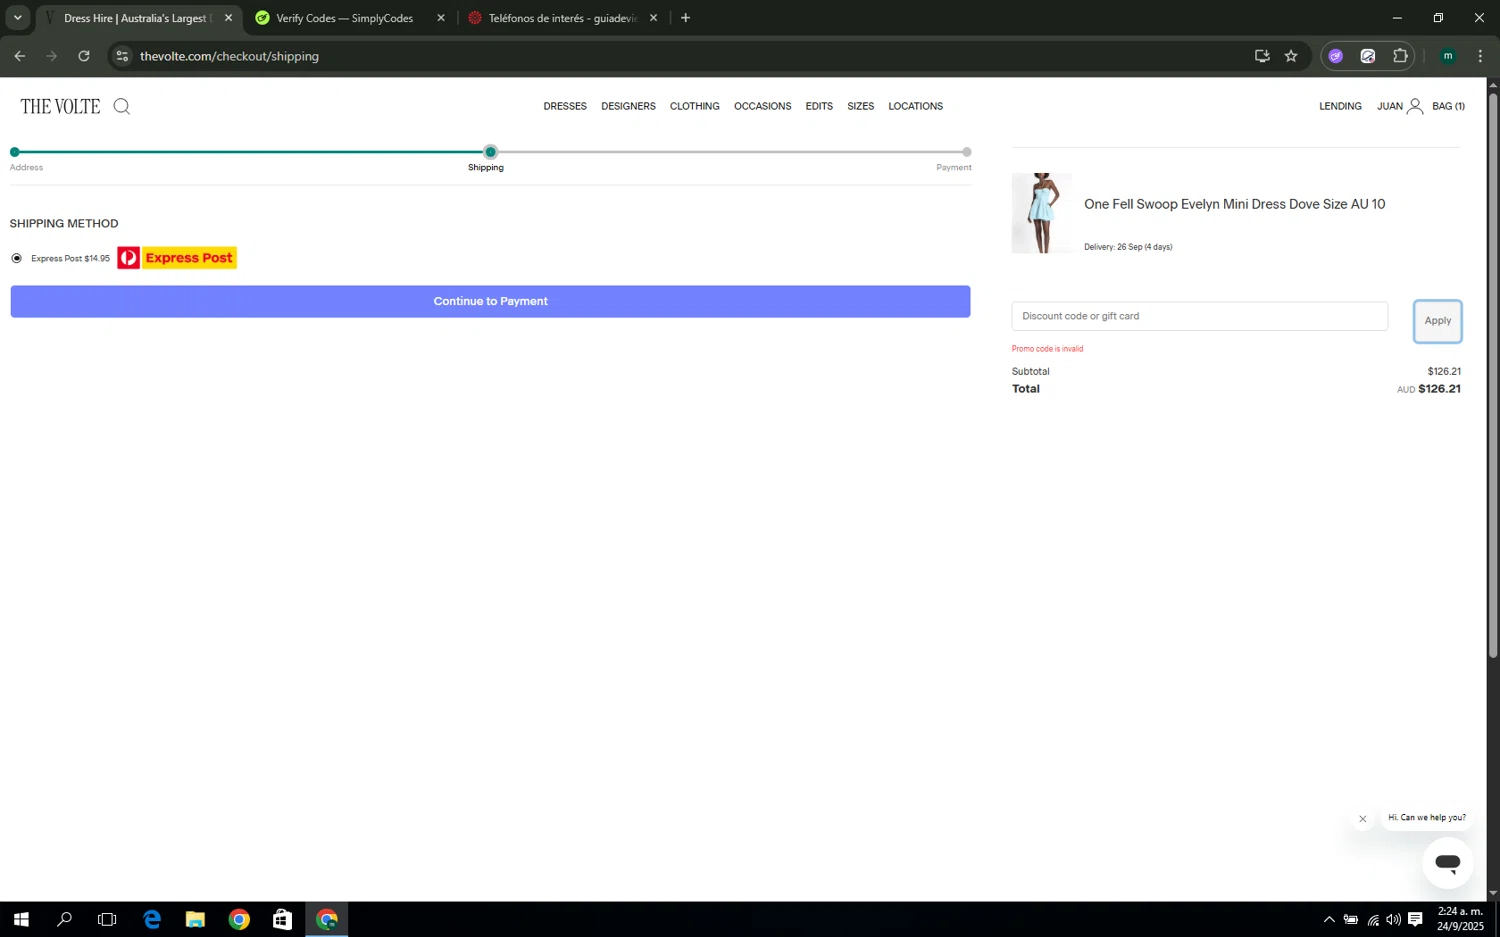Click the Express Post logo badge
The width and height of the screenshot is (1500, 937).
click(177, 258)
